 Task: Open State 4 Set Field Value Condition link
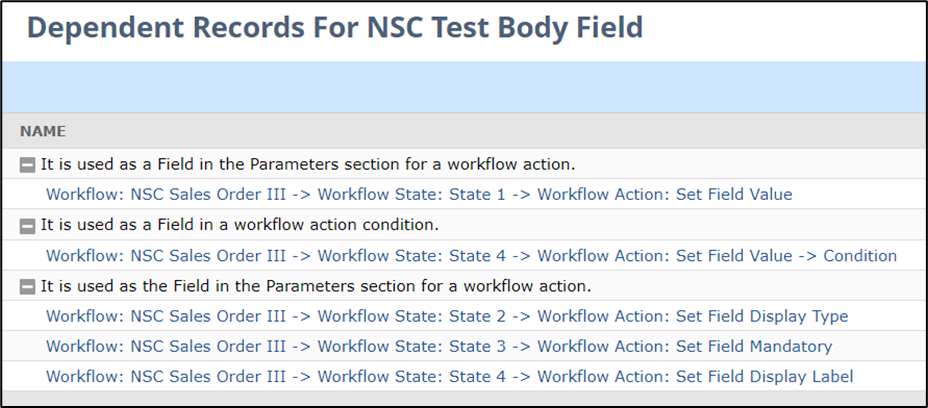click(470, 256)
